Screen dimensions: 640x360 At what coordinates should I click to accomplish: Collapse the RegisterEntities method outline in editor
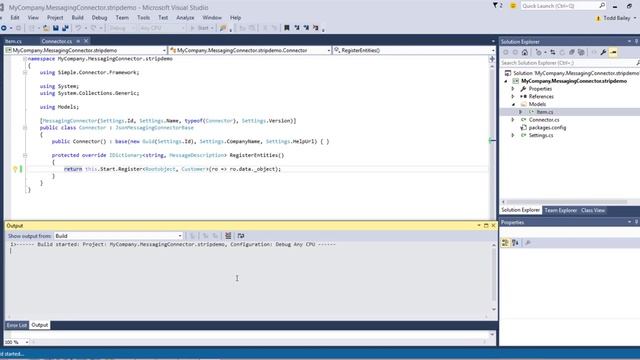(x=25, y=156)
